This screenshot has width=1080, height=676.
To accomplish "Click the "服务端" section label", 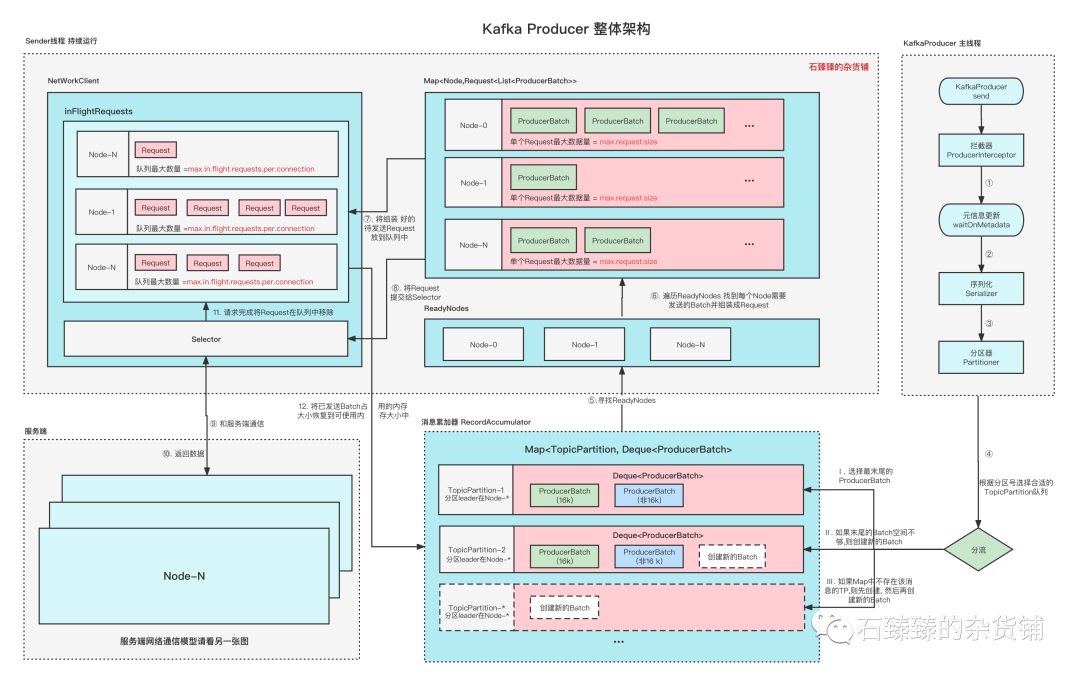I will click(x=36, y=431).
